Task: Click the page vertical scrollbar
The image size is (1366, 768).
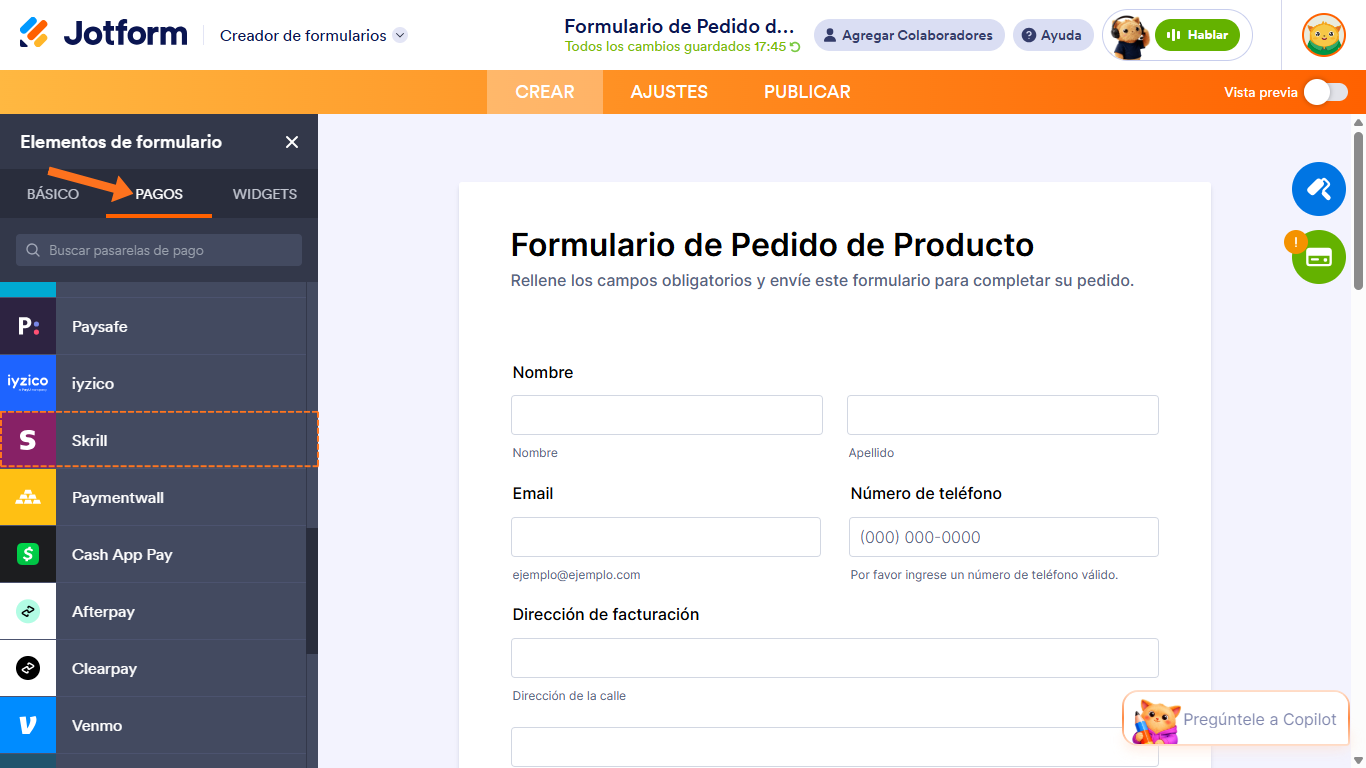Action: (1358, 210)
